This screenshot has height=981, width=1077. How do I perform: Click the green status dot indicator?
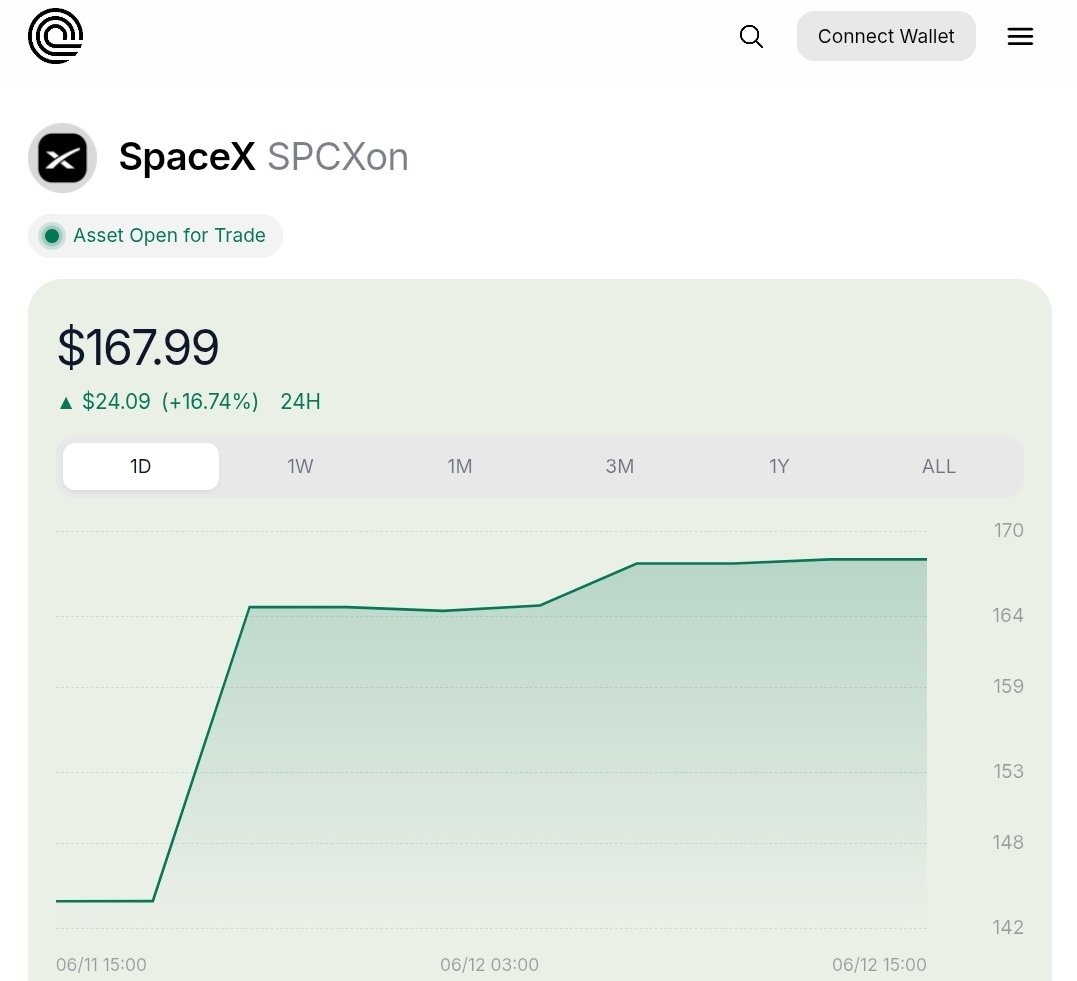point(52,236)
